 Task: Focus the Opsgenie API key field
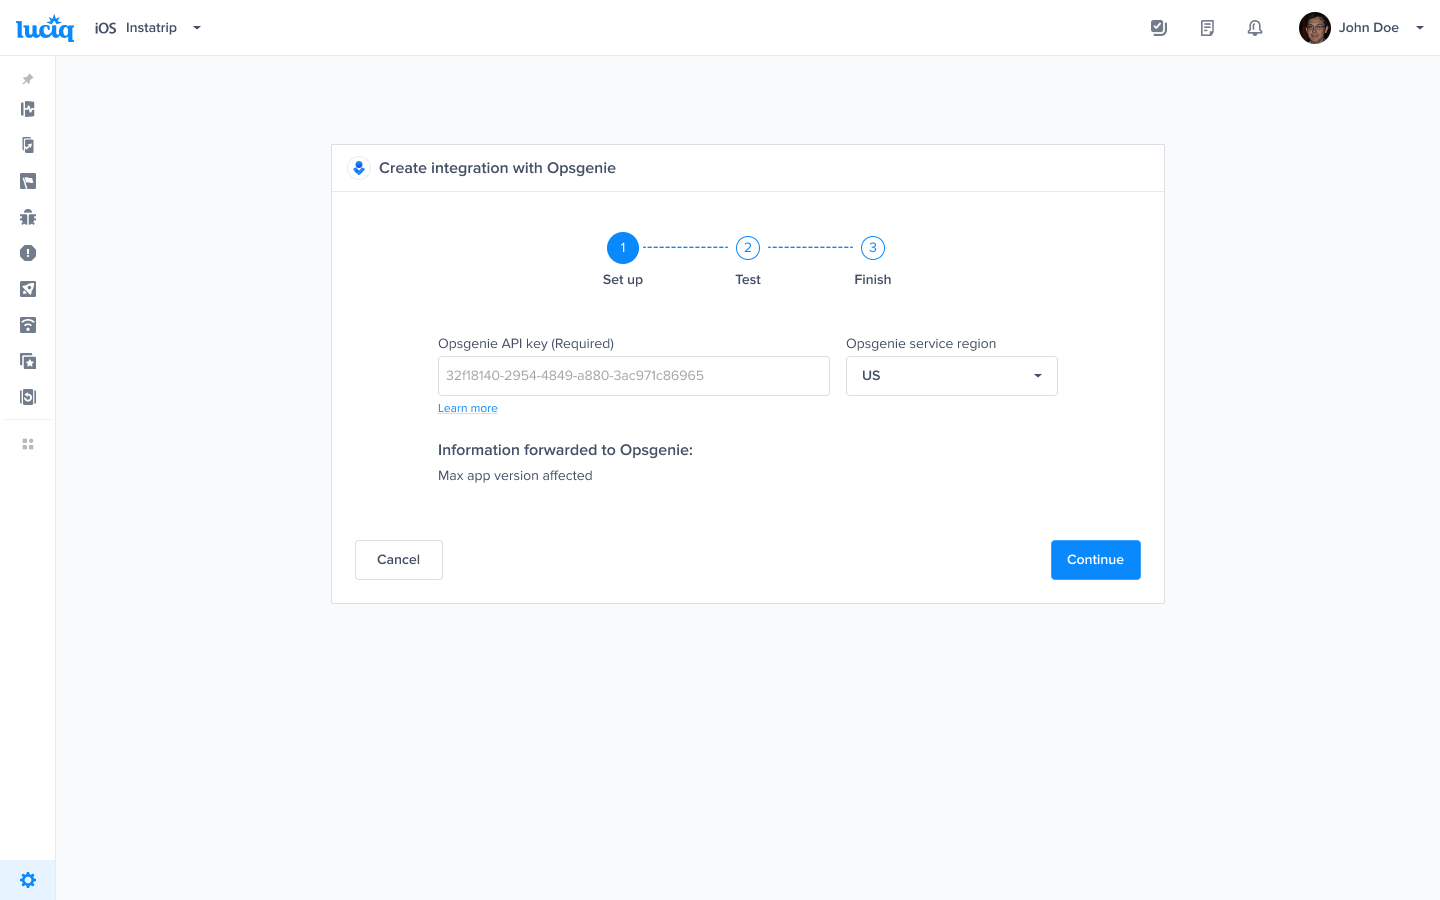tap(634, 376)
